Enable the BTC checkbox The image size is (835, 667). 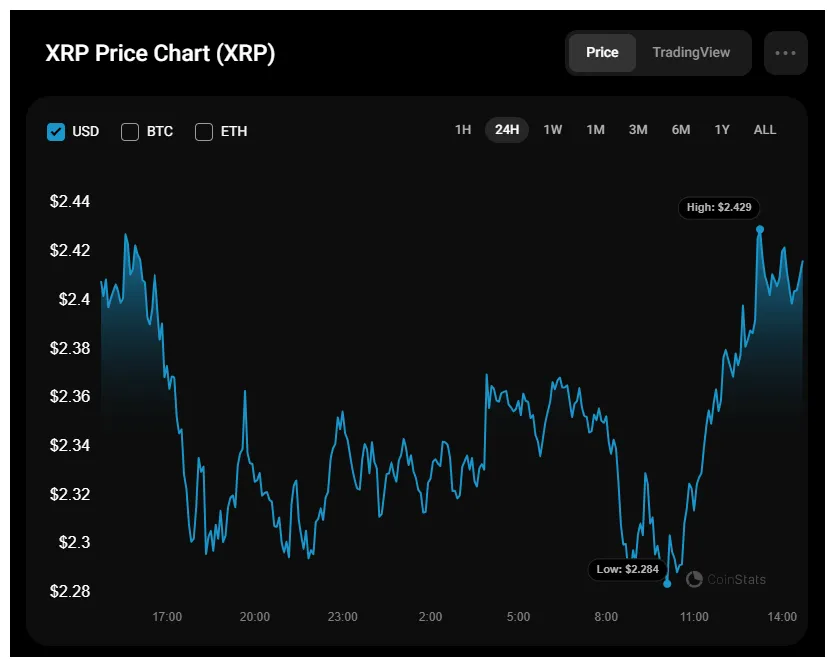tap(130, 131)
